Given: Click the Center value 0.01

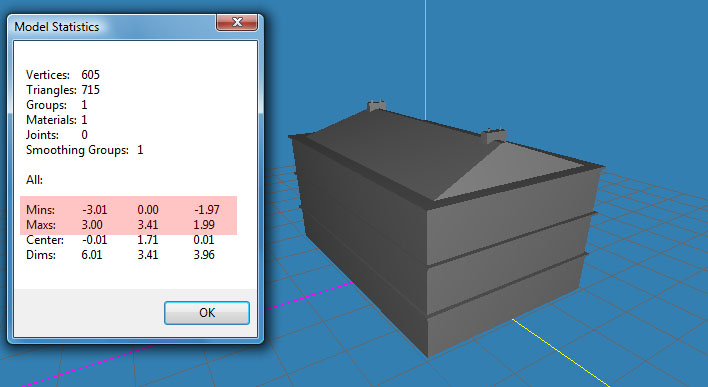Looking at the screenshot, I should [204, 240].
